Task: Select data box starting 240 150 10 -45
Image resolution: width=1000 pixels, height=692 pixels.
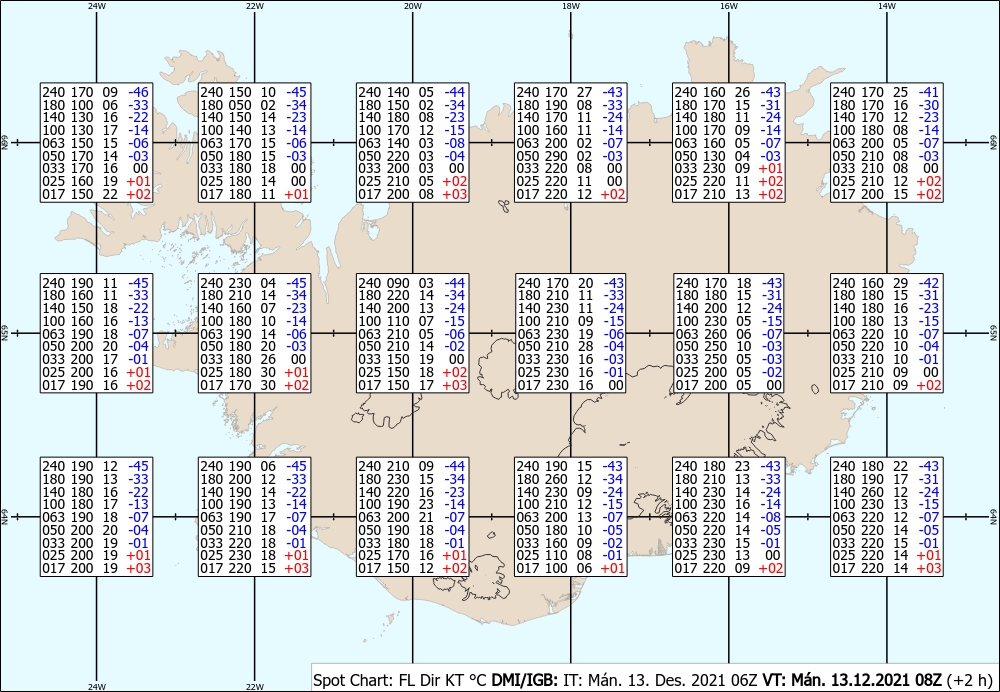Action: 254,143
